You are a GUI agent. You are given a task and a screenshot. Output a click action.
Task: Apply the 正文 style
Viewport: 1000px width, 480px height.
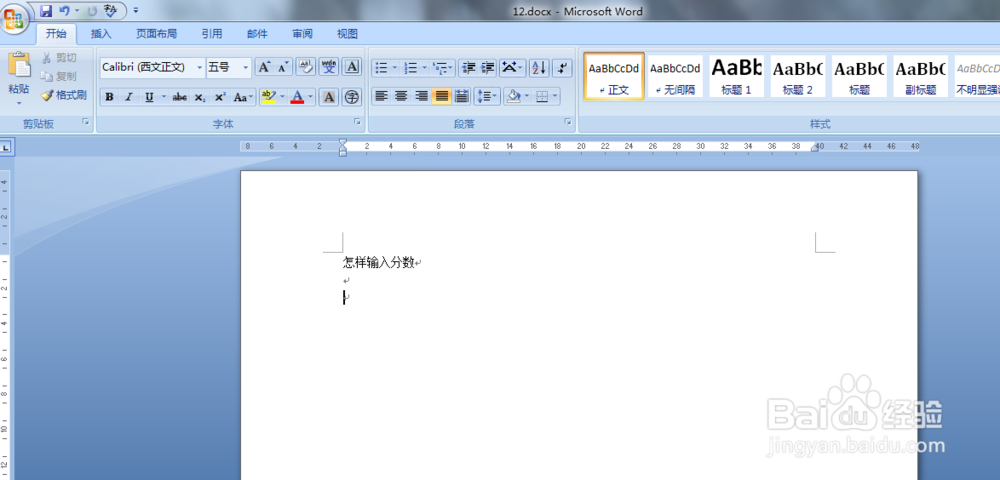pos(614,76)
